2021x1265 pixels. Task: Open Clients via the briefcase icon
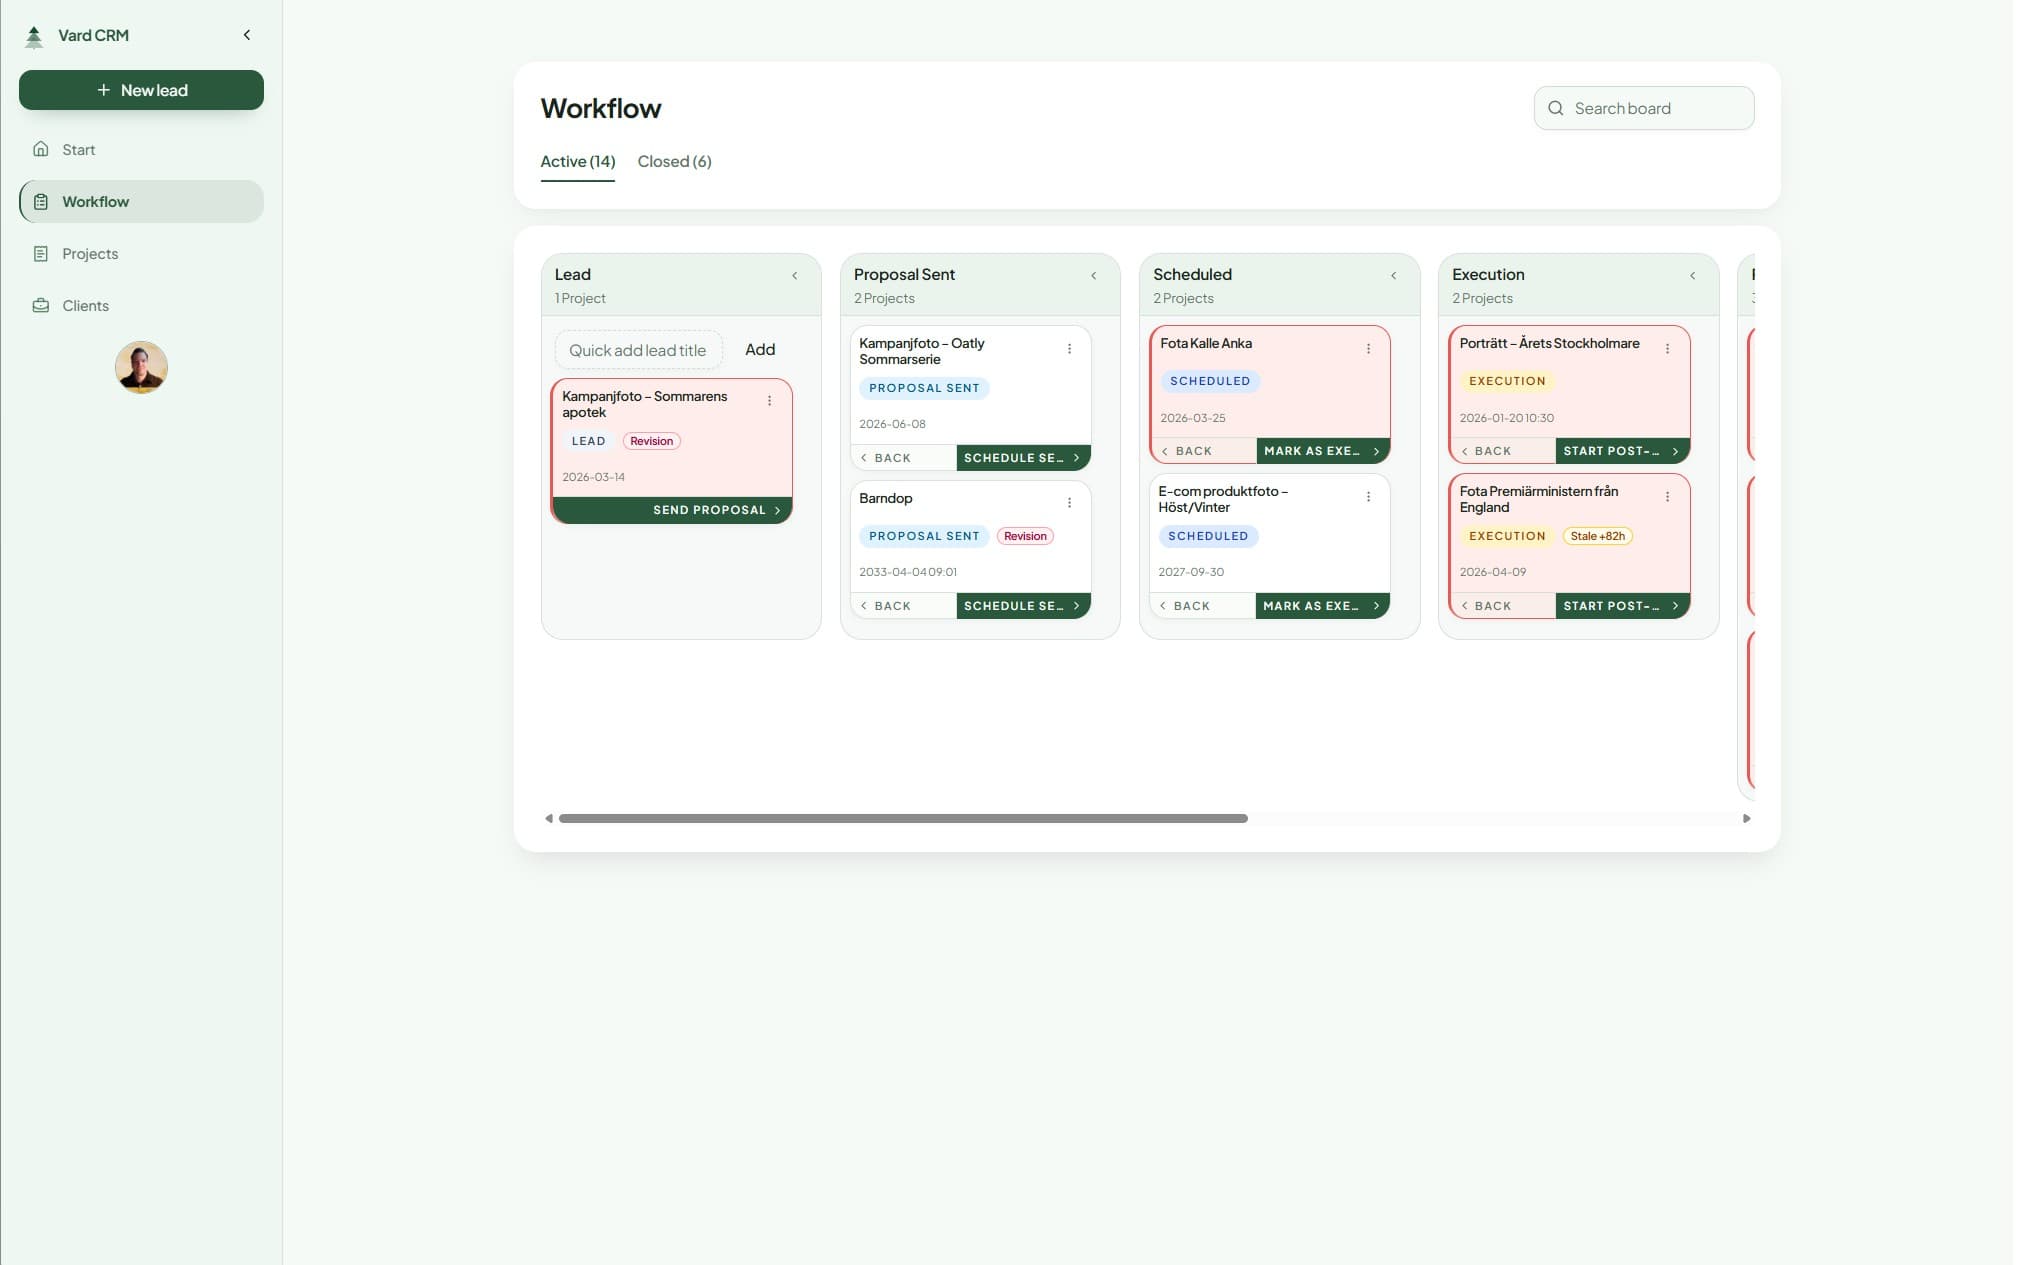40,305
